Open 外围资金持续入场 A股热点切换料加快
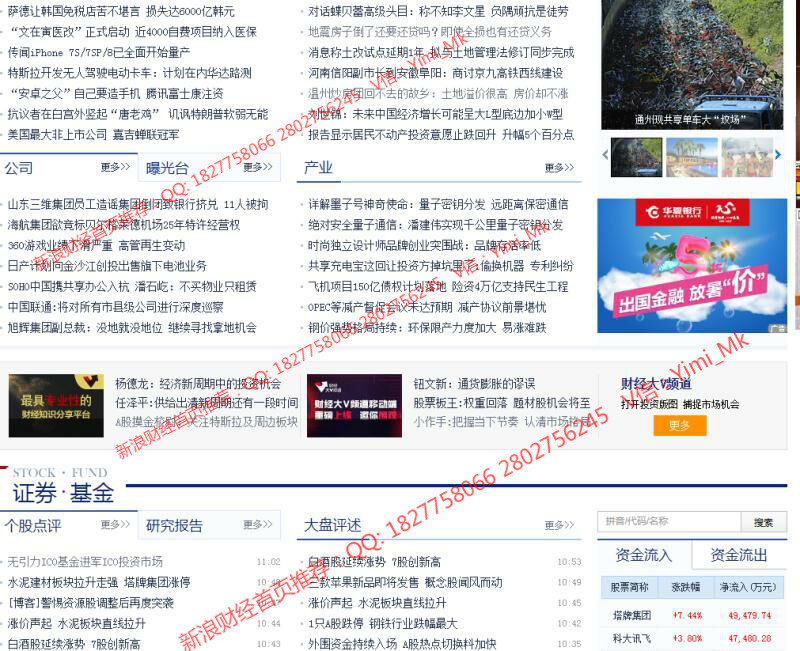800x651 pixels. (402, 644)
